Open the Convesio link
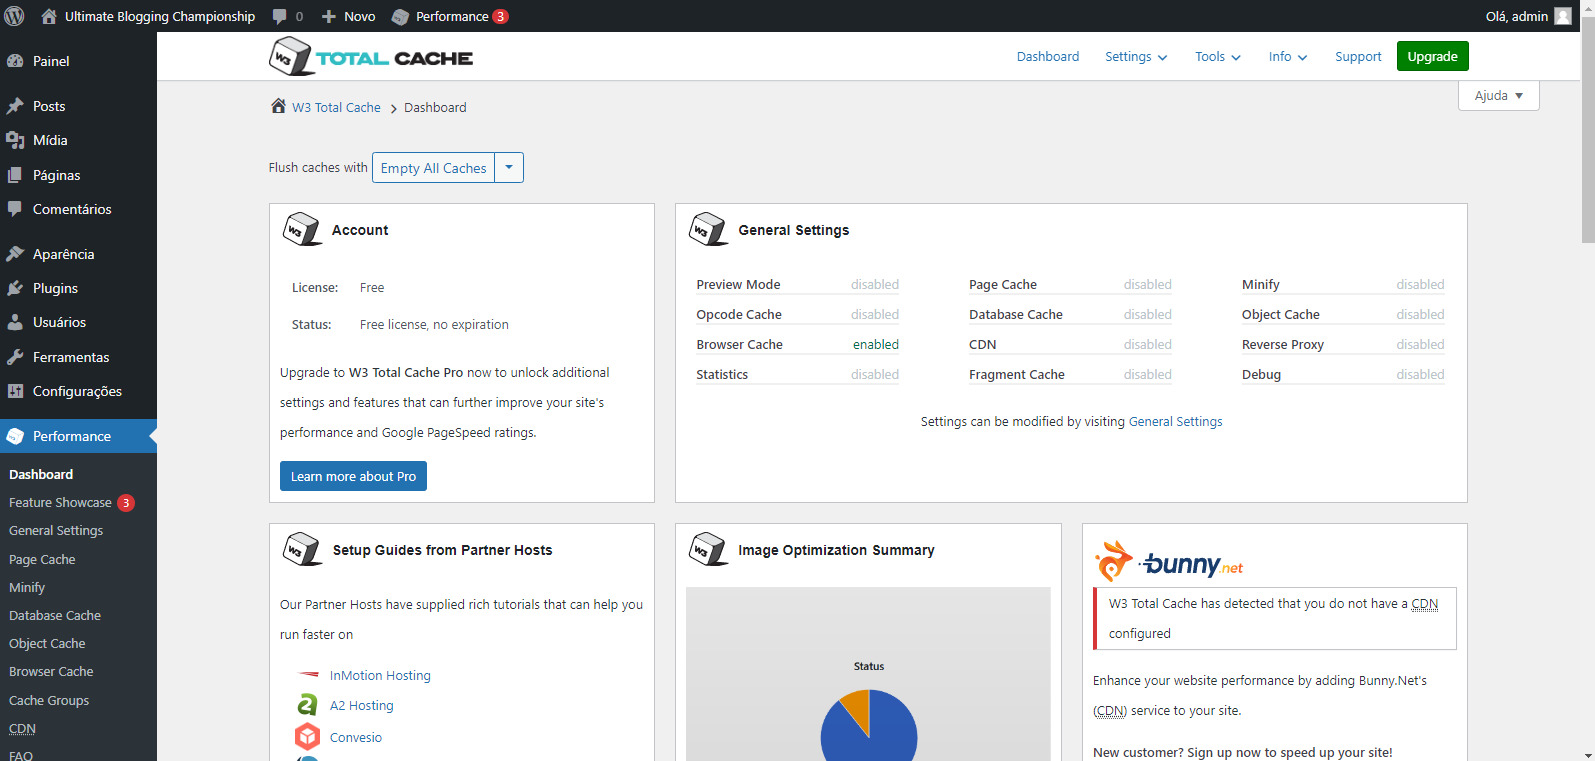Image resolution: width=1595 pixels, height=761 pixels. point(356,738)
